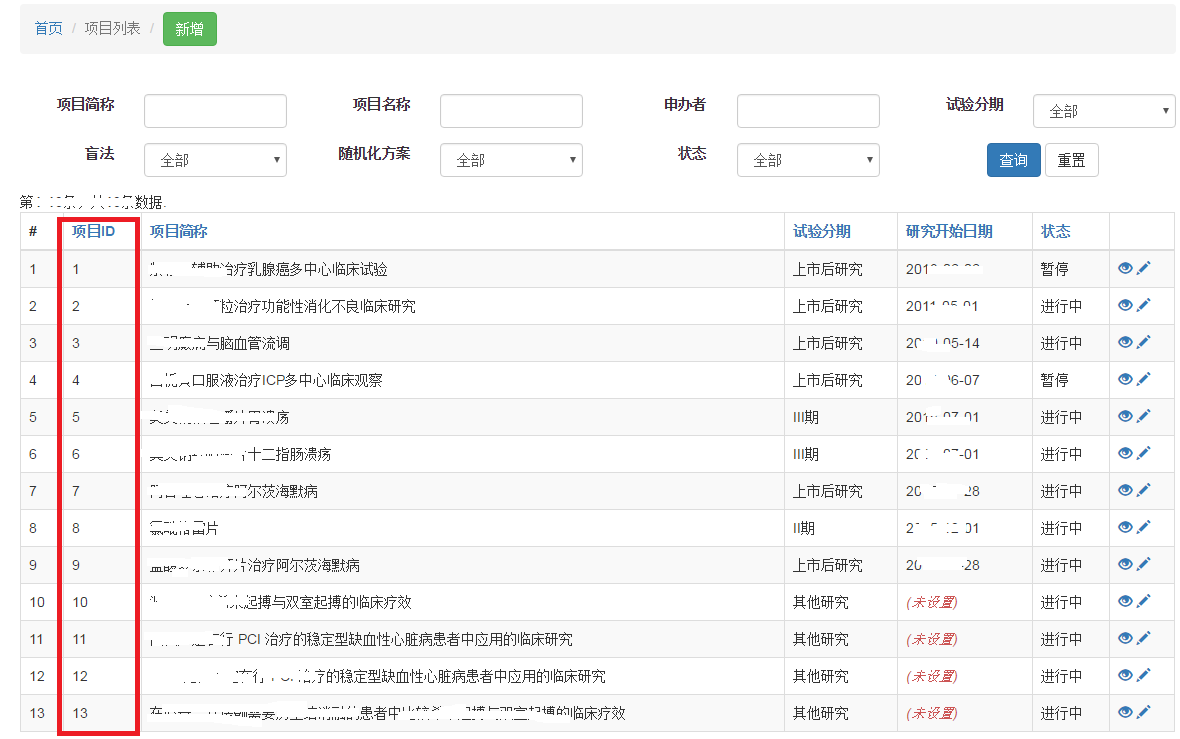
Task: Edit the project in row 11
Action: (1144, 638)
